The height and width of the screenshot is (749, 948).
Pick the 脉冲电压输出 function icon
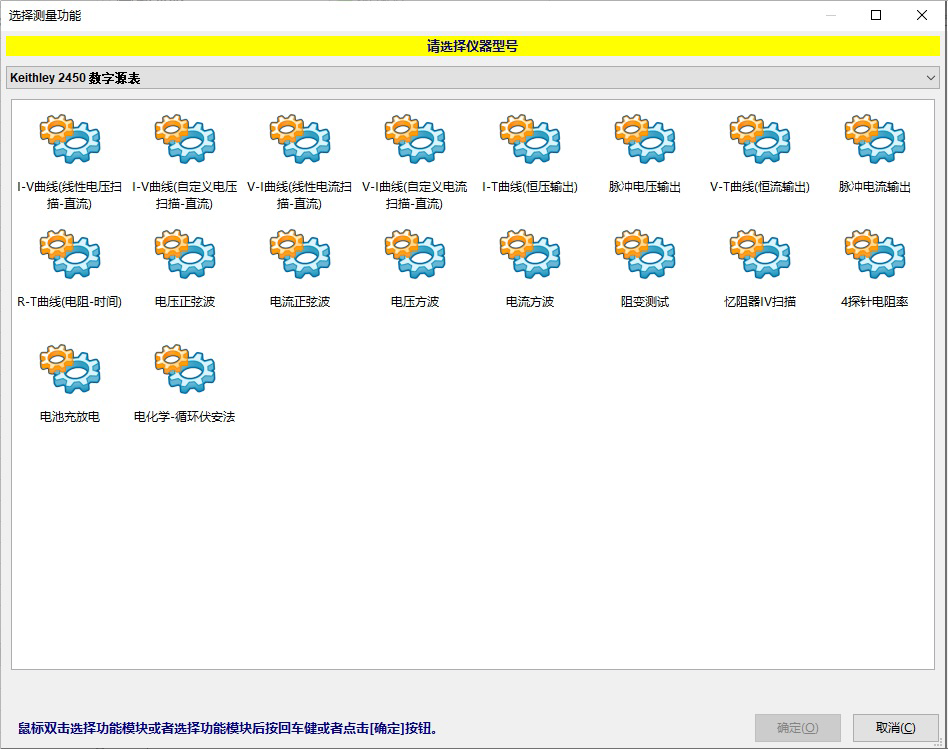(x=645, y=140)
